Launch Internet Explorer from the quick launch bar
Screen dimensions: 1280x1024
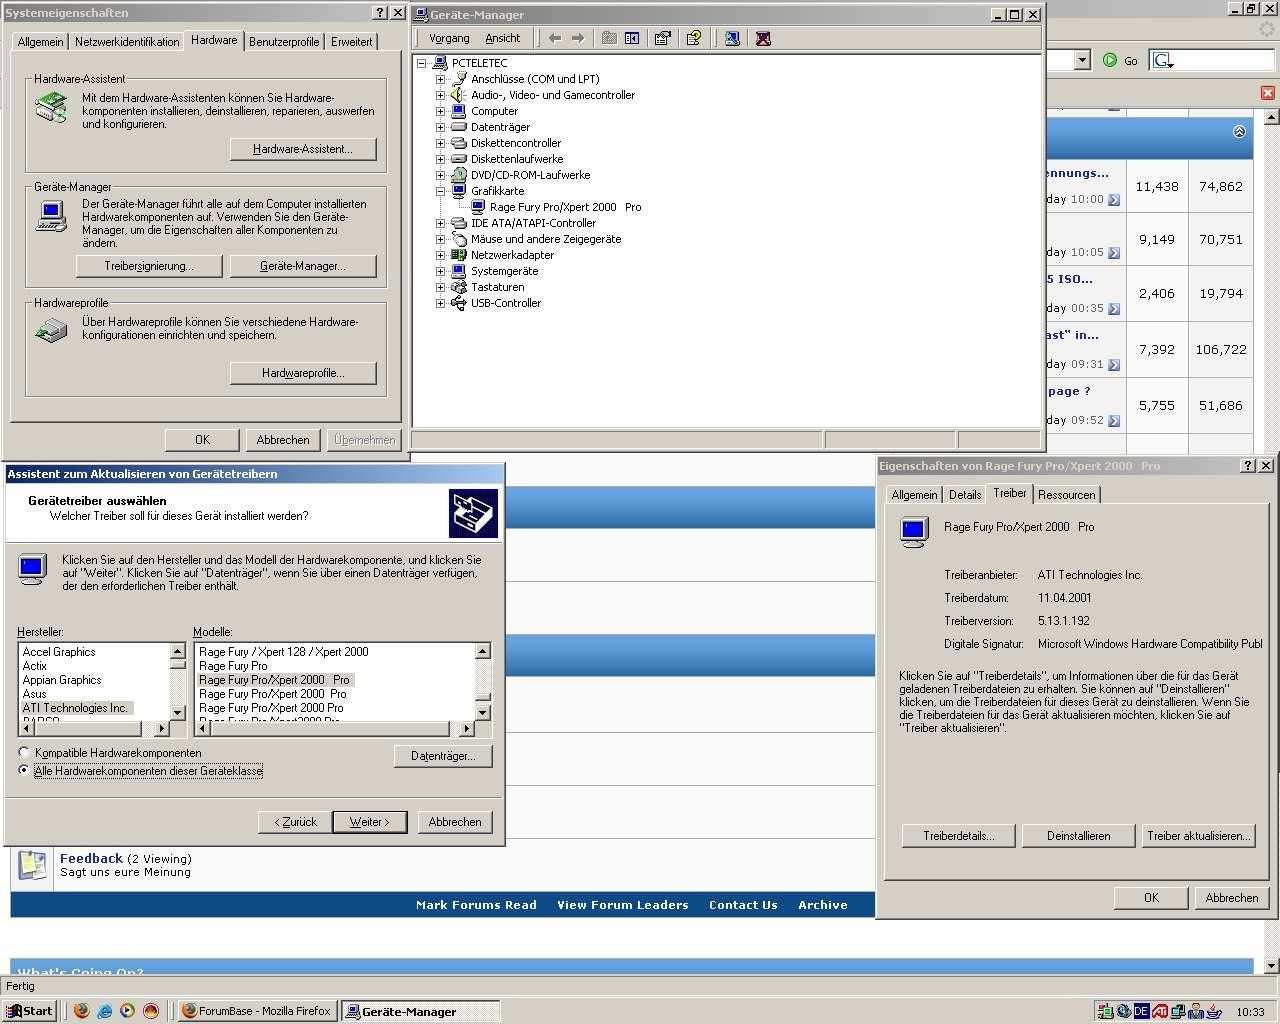pos(105,1011)
